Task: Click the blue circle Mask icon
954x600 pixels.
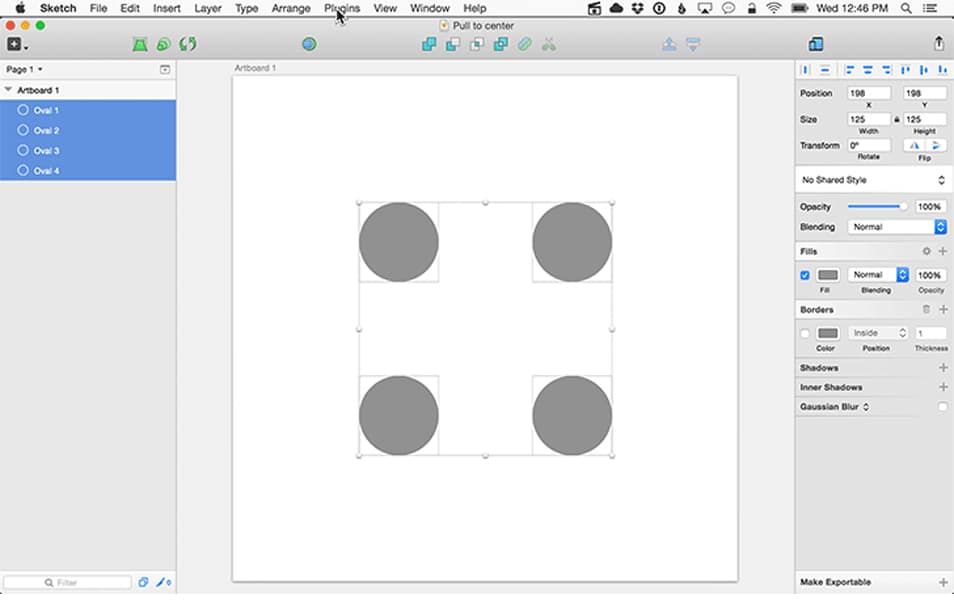Action: tap(309, 44)
